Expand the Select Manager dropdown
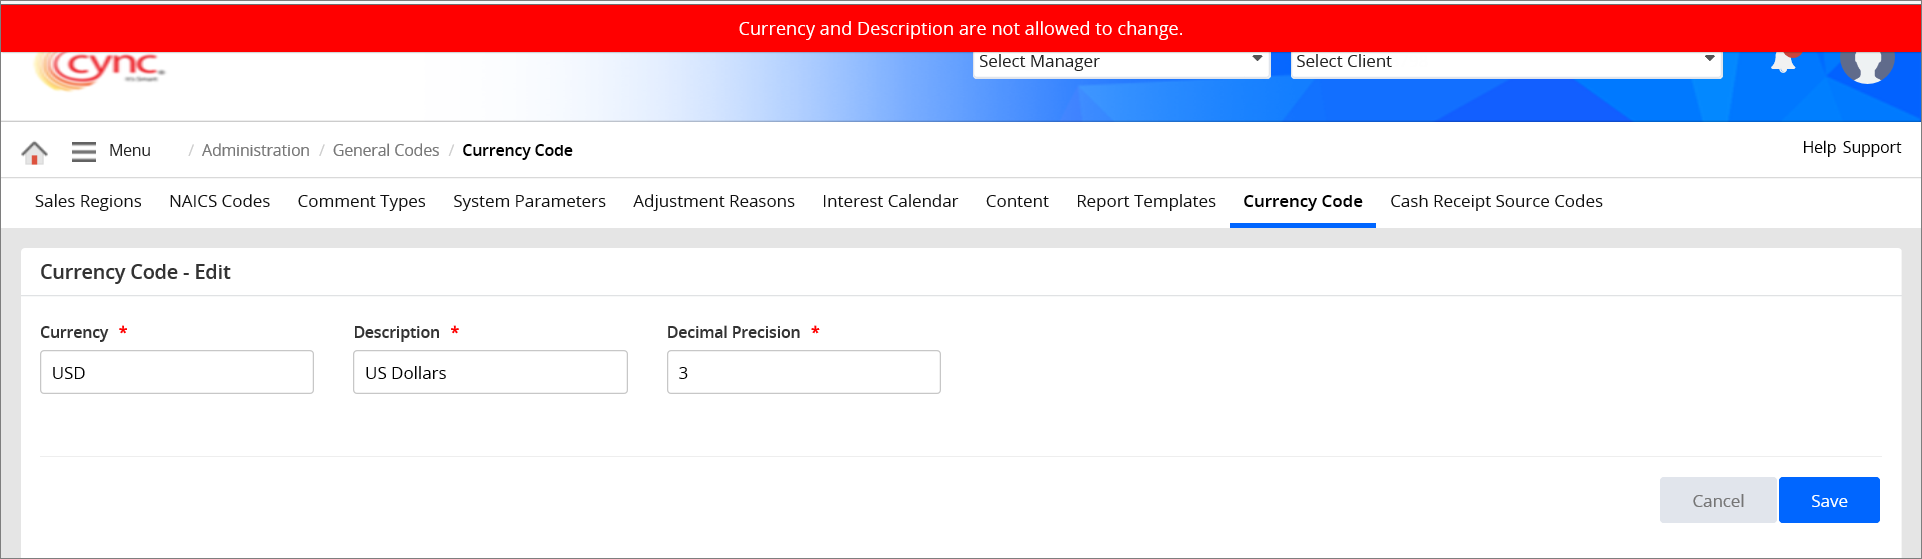1922x559 pixels. [x=1120, y=62]
